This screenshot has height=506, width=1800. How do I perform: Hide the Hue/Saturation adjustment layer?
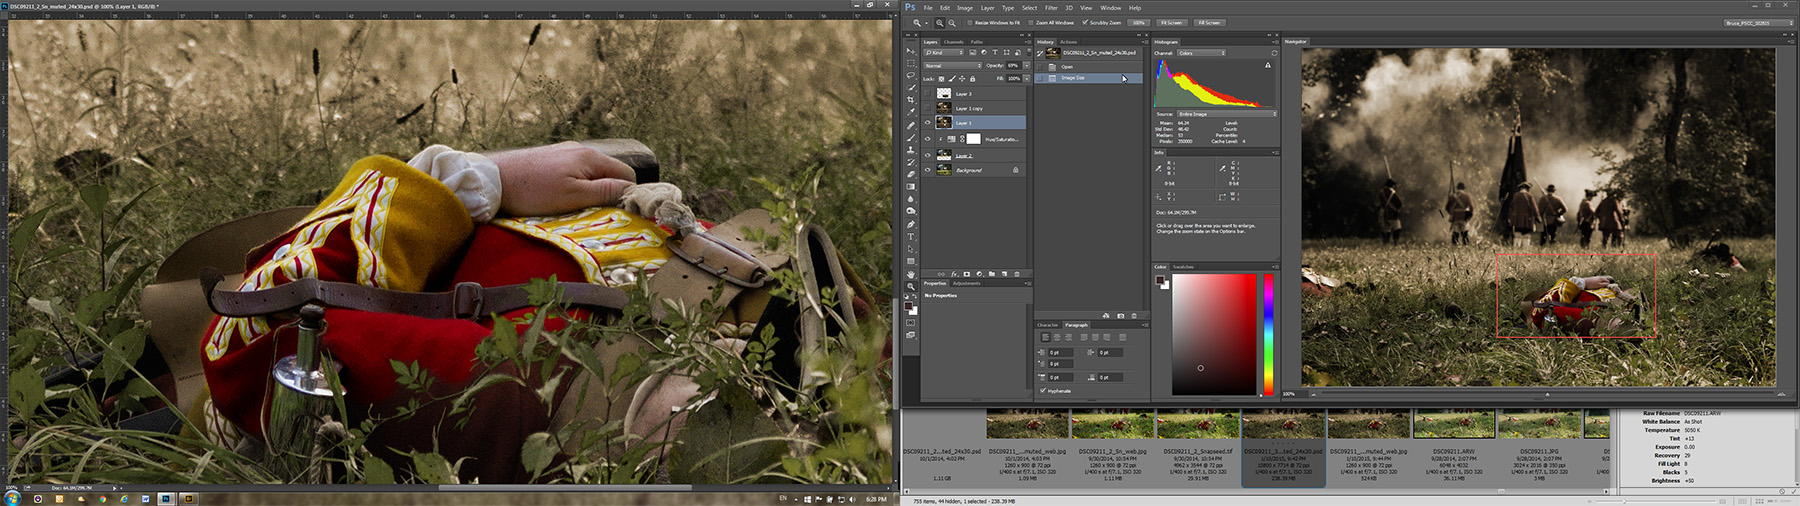click(927, 139)
